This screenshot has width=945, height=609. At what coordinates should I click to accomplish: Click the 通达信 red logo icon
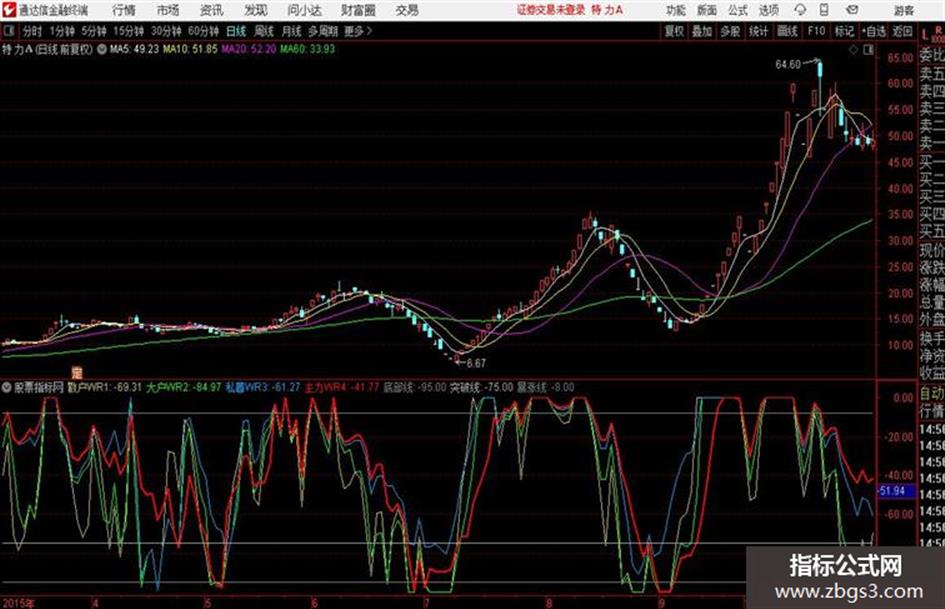pos(8,10)
